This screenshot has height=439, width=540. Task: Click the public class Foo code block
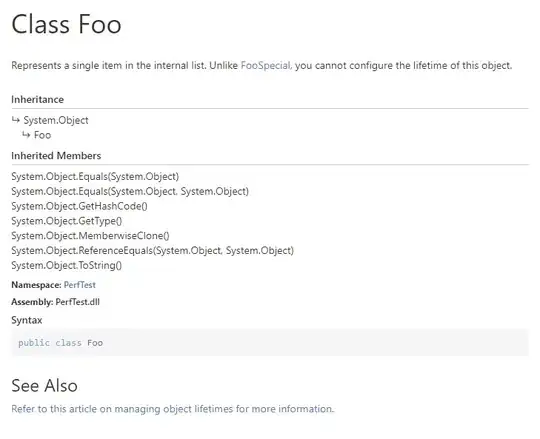coord(270,343)
